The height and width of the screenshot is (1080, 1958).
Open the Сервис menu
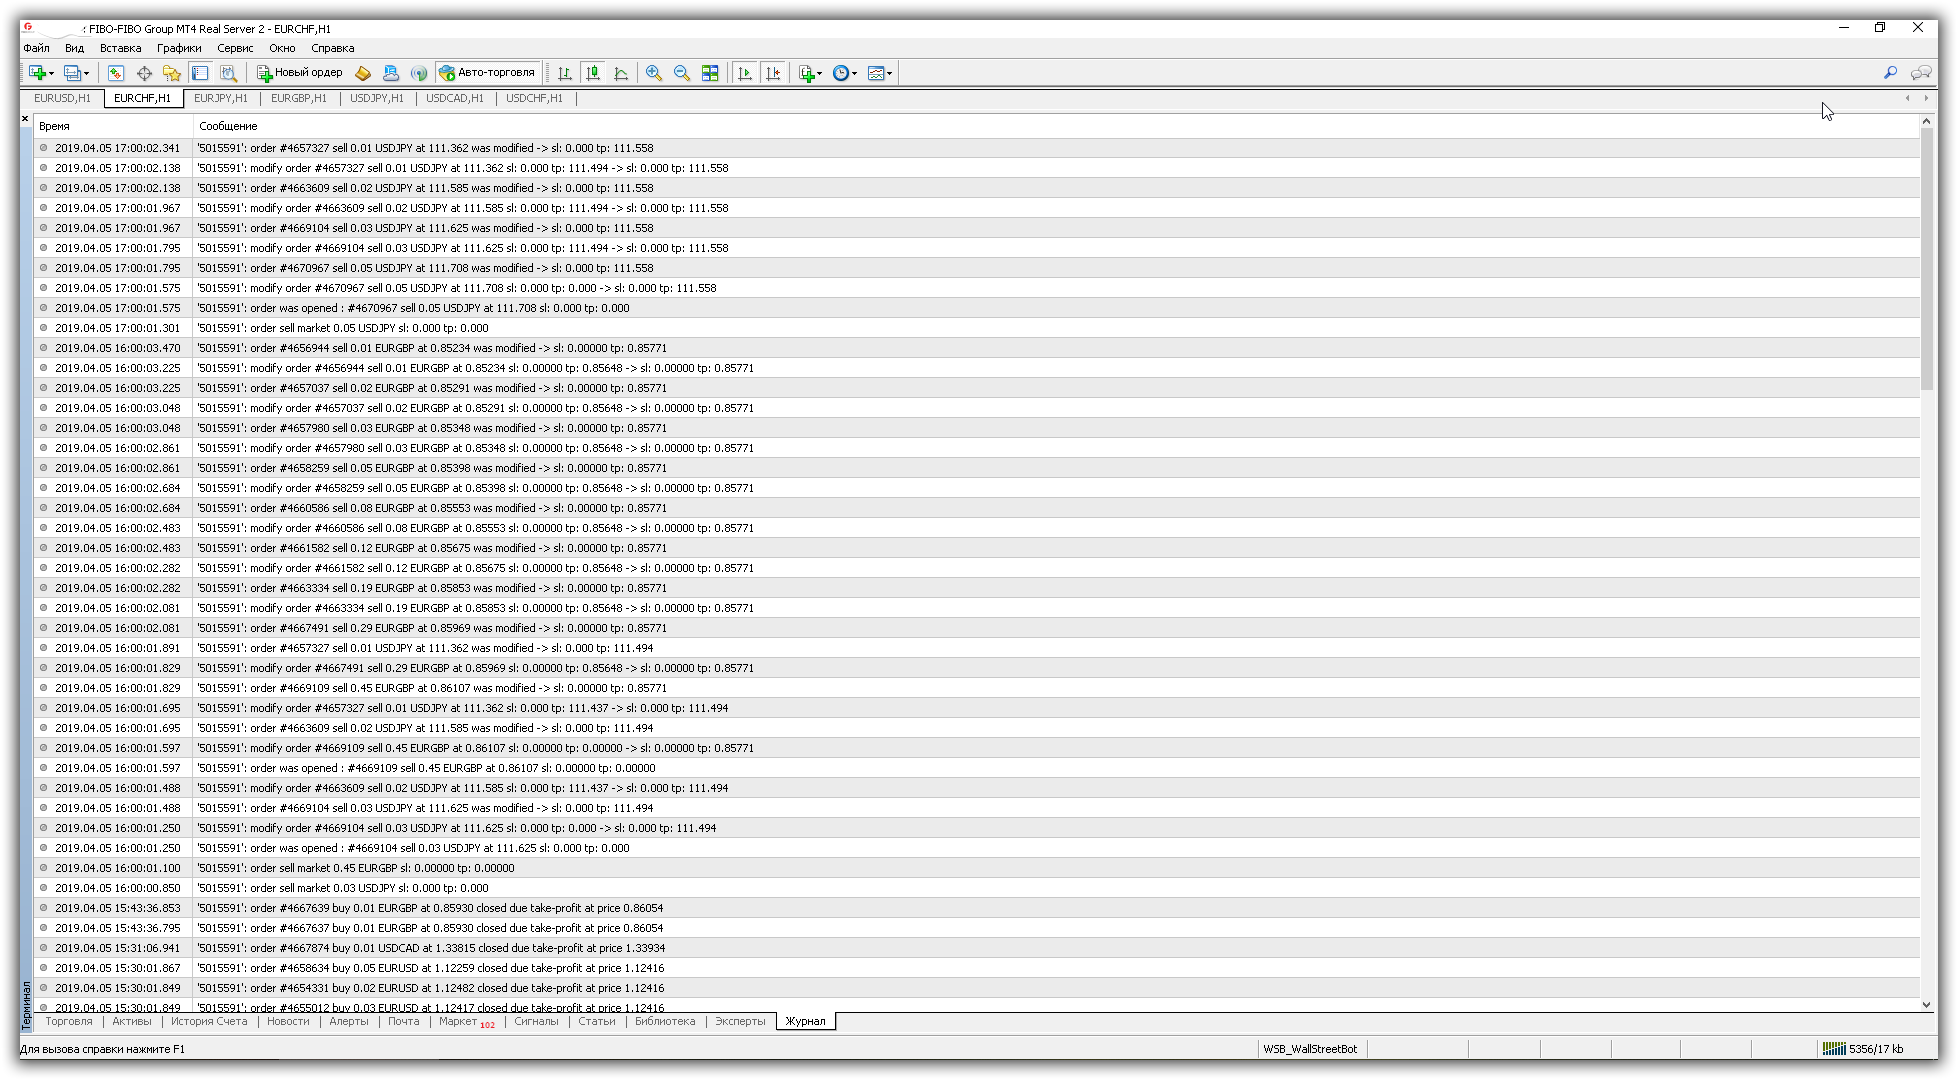click(235, 48)
